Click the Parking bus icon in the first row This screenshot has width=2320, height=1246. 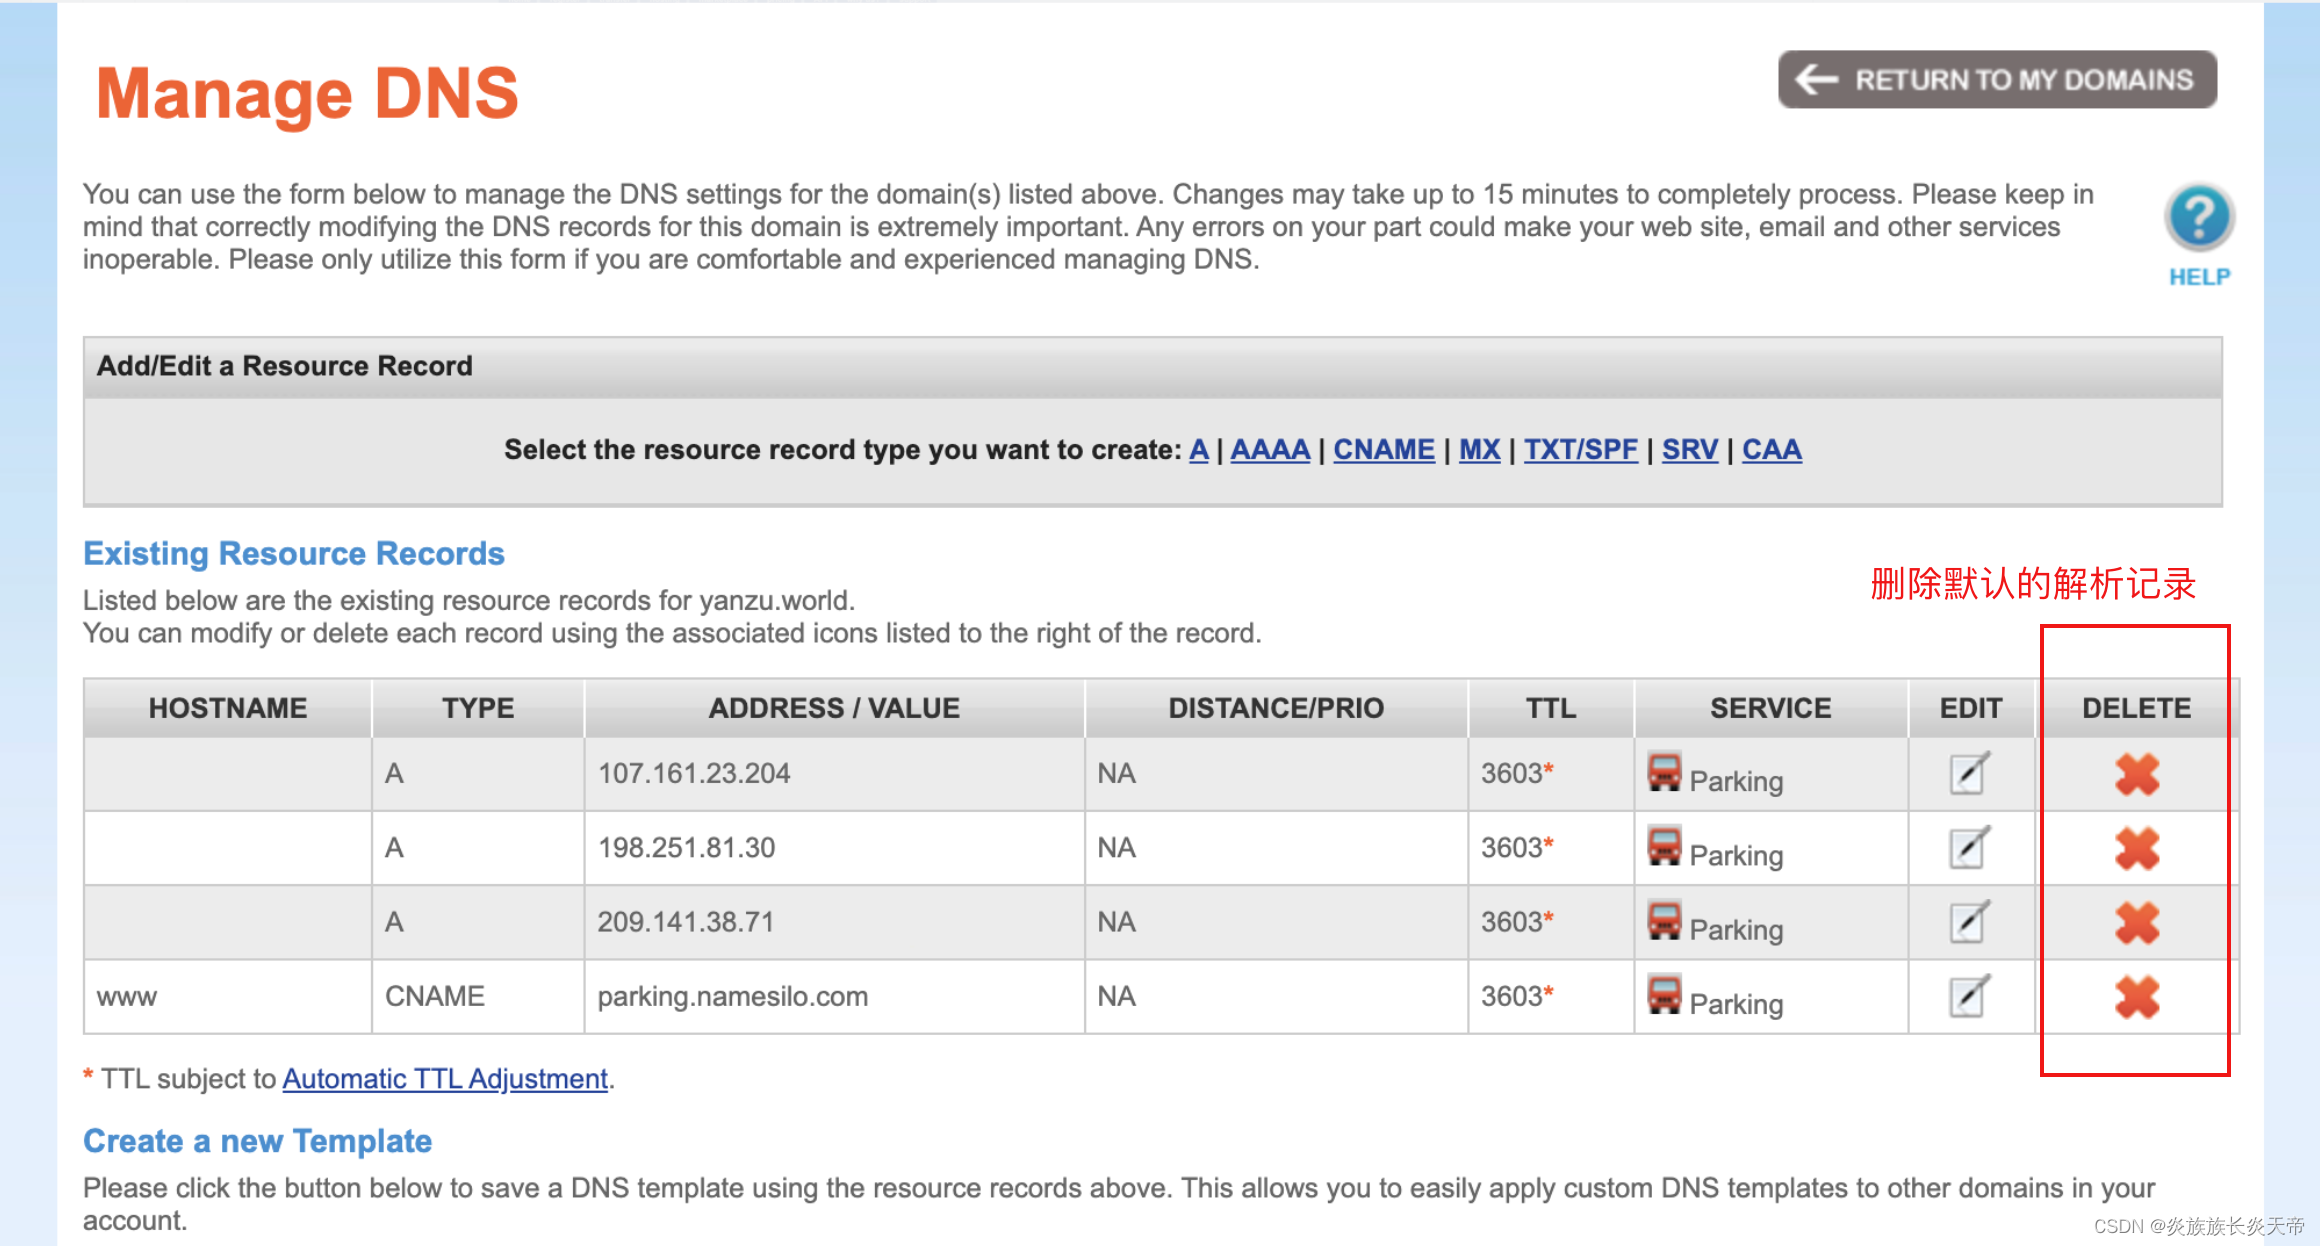(1664, 772)
